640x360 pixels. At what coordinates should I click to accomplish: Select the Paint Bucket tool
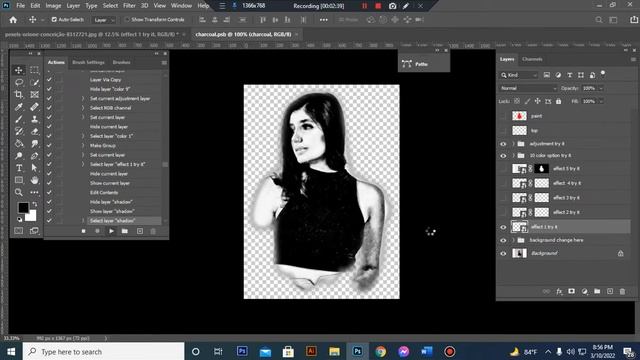[x=19, y=144]
